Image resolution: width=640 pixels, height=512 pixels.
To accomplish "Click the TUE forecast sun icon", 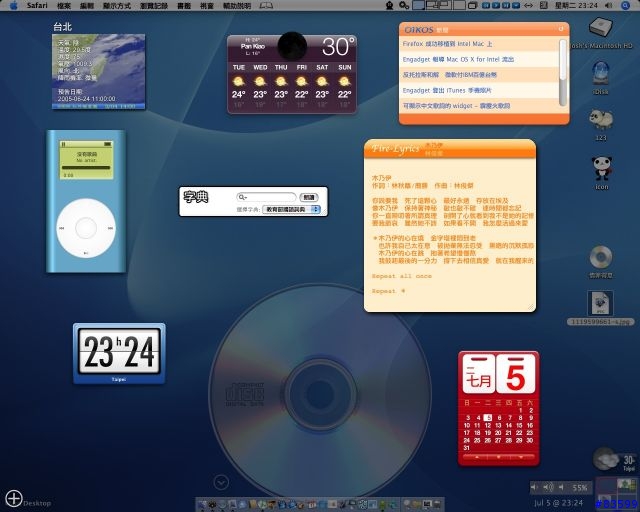I will 238,81.
